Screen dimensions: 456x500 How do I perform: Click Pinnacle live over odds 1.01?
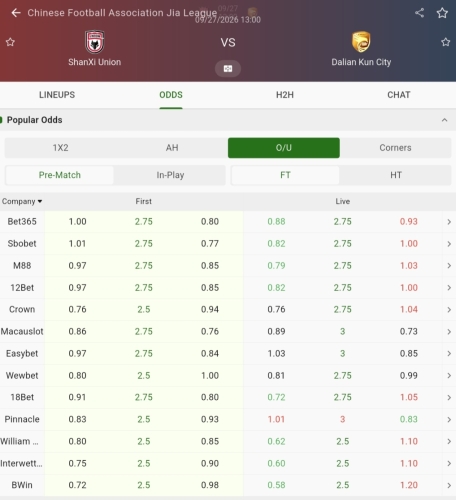(276, 419)
